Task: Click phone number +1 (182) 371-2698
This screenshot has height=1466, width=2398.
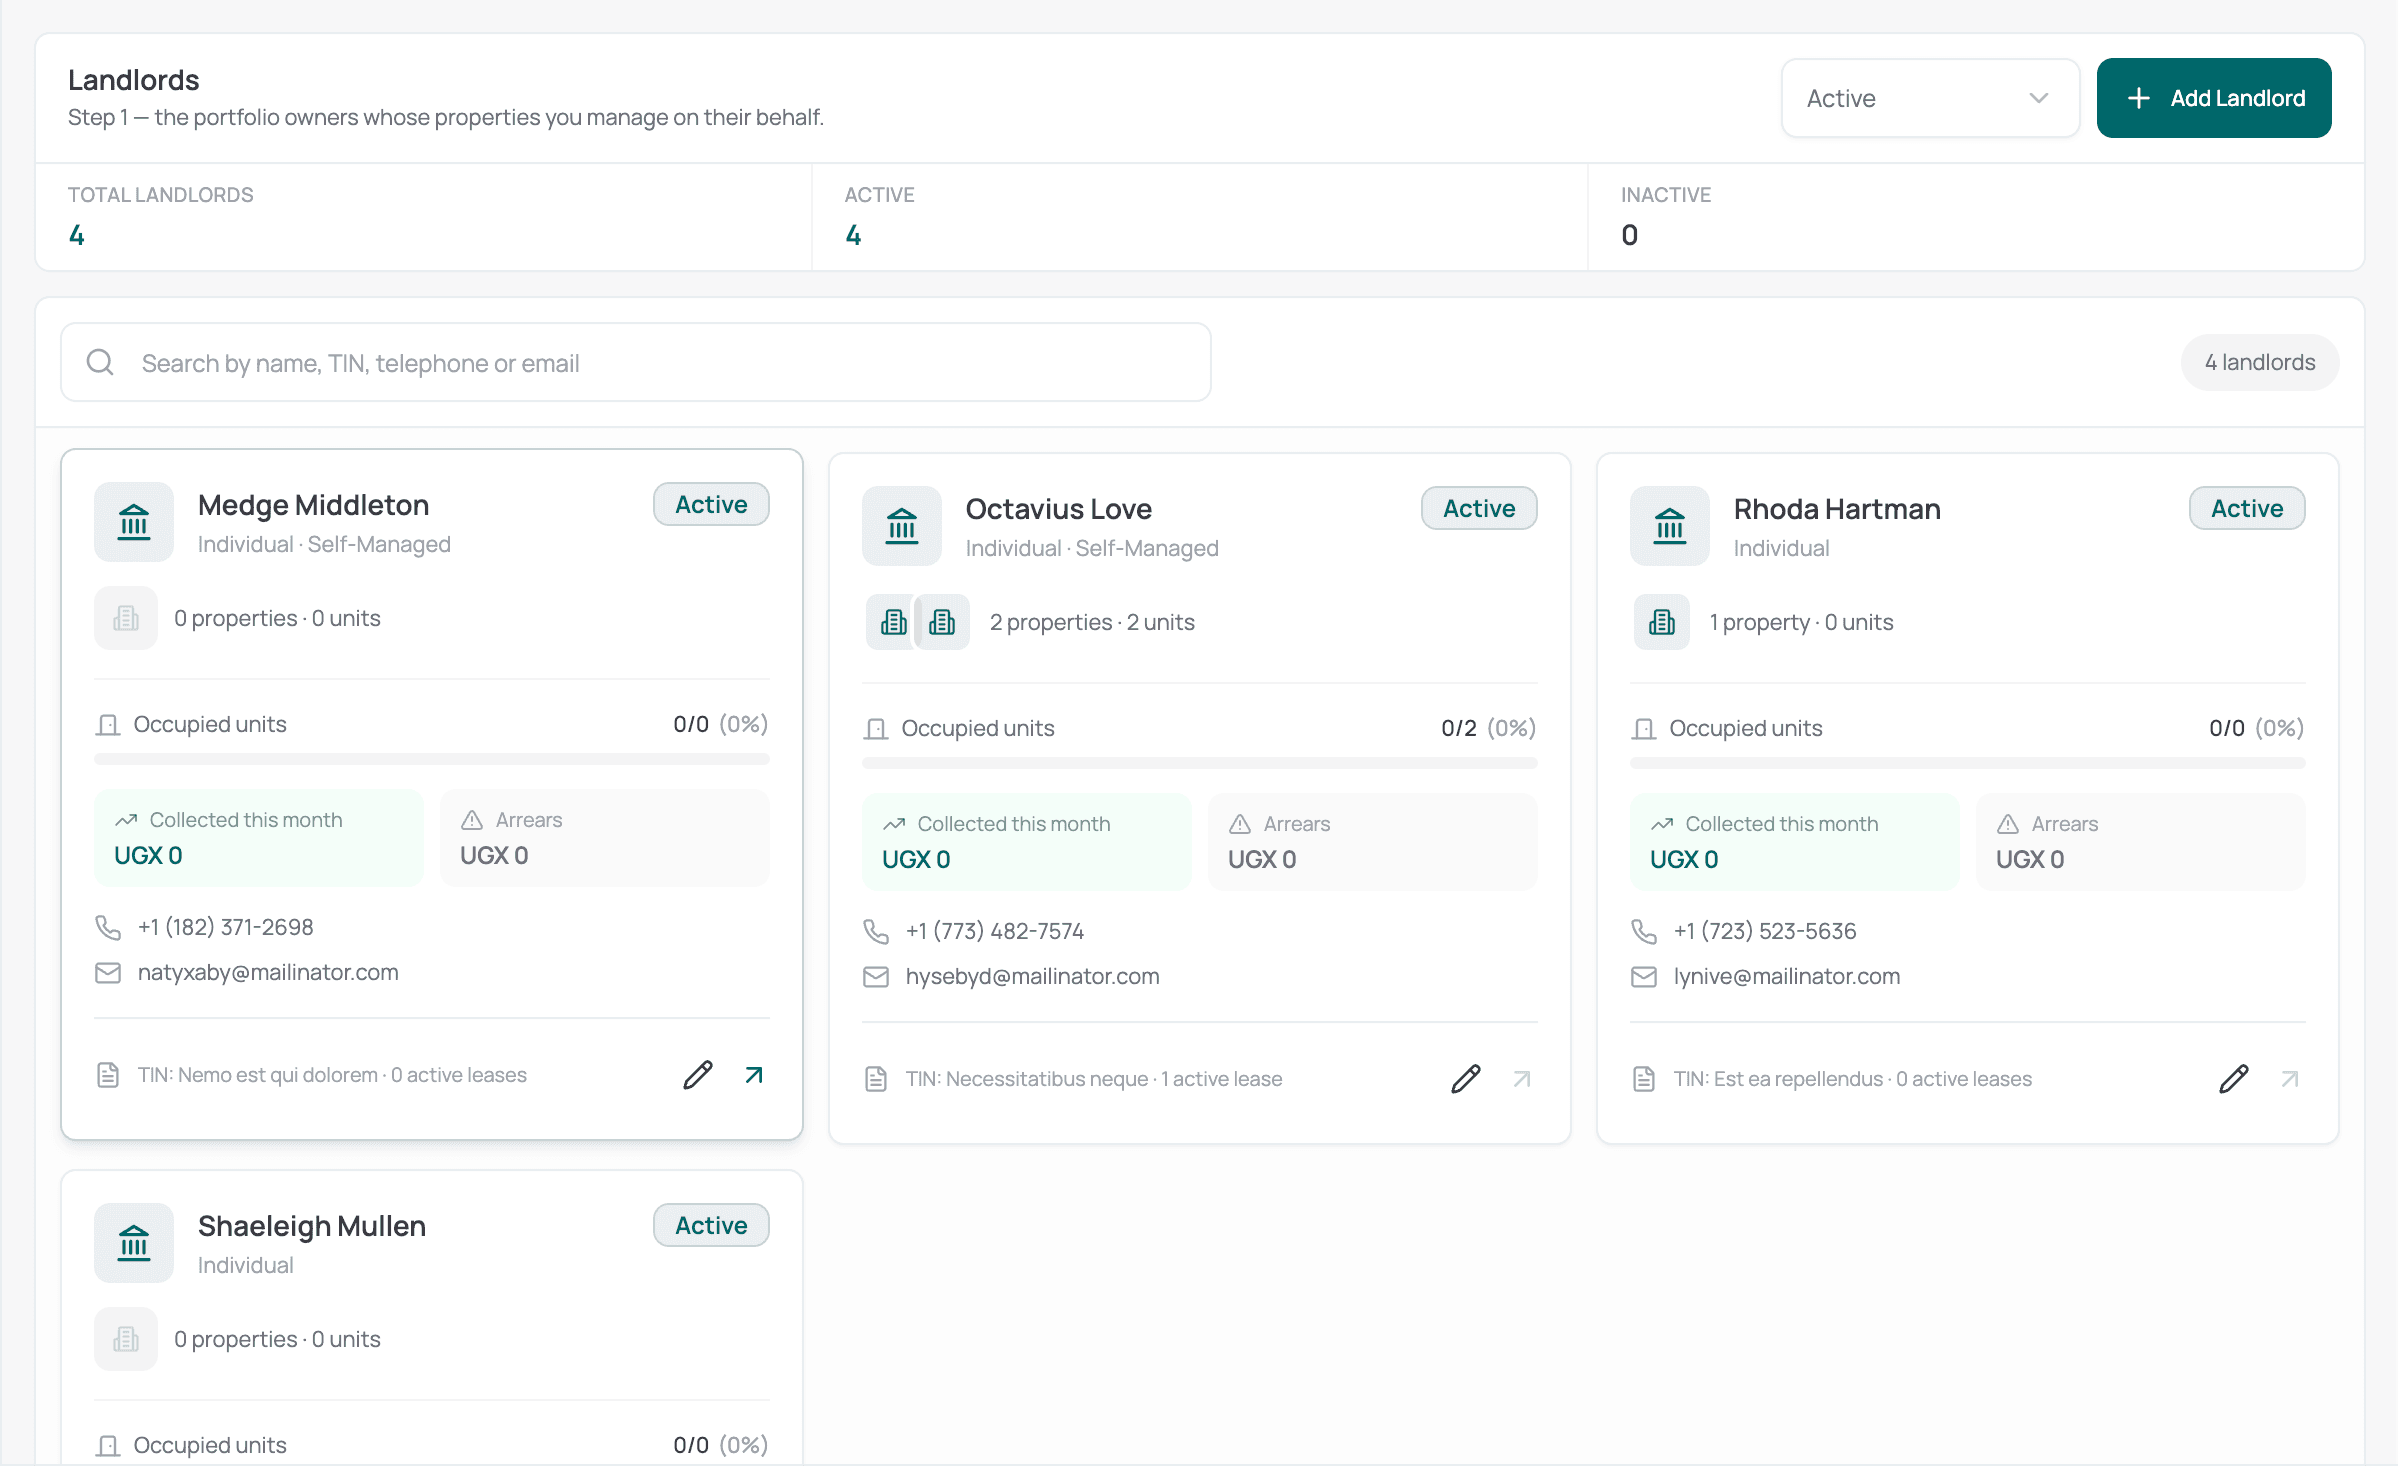Action: point(226,927)
